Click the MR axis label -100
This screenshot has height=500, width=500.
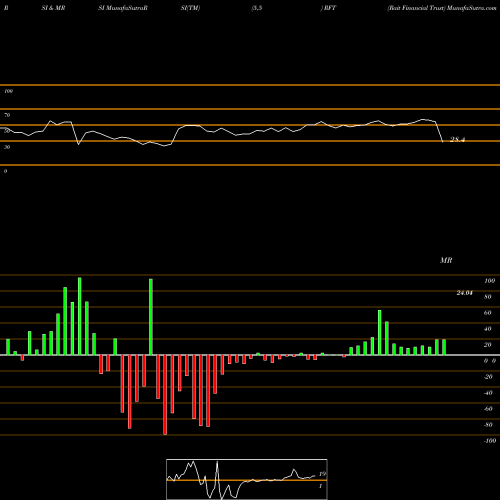(490, 441)
